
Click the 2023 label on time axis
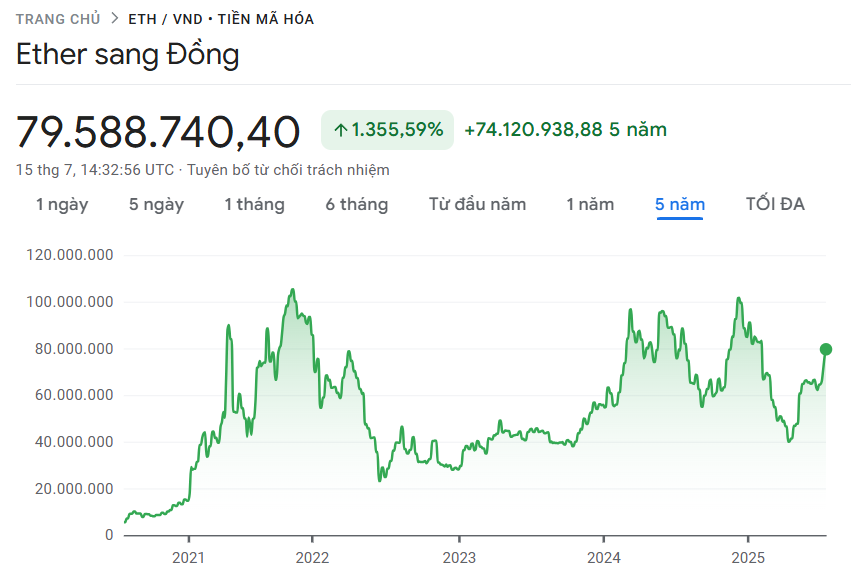pyautogui.click(x=459, y=556)
